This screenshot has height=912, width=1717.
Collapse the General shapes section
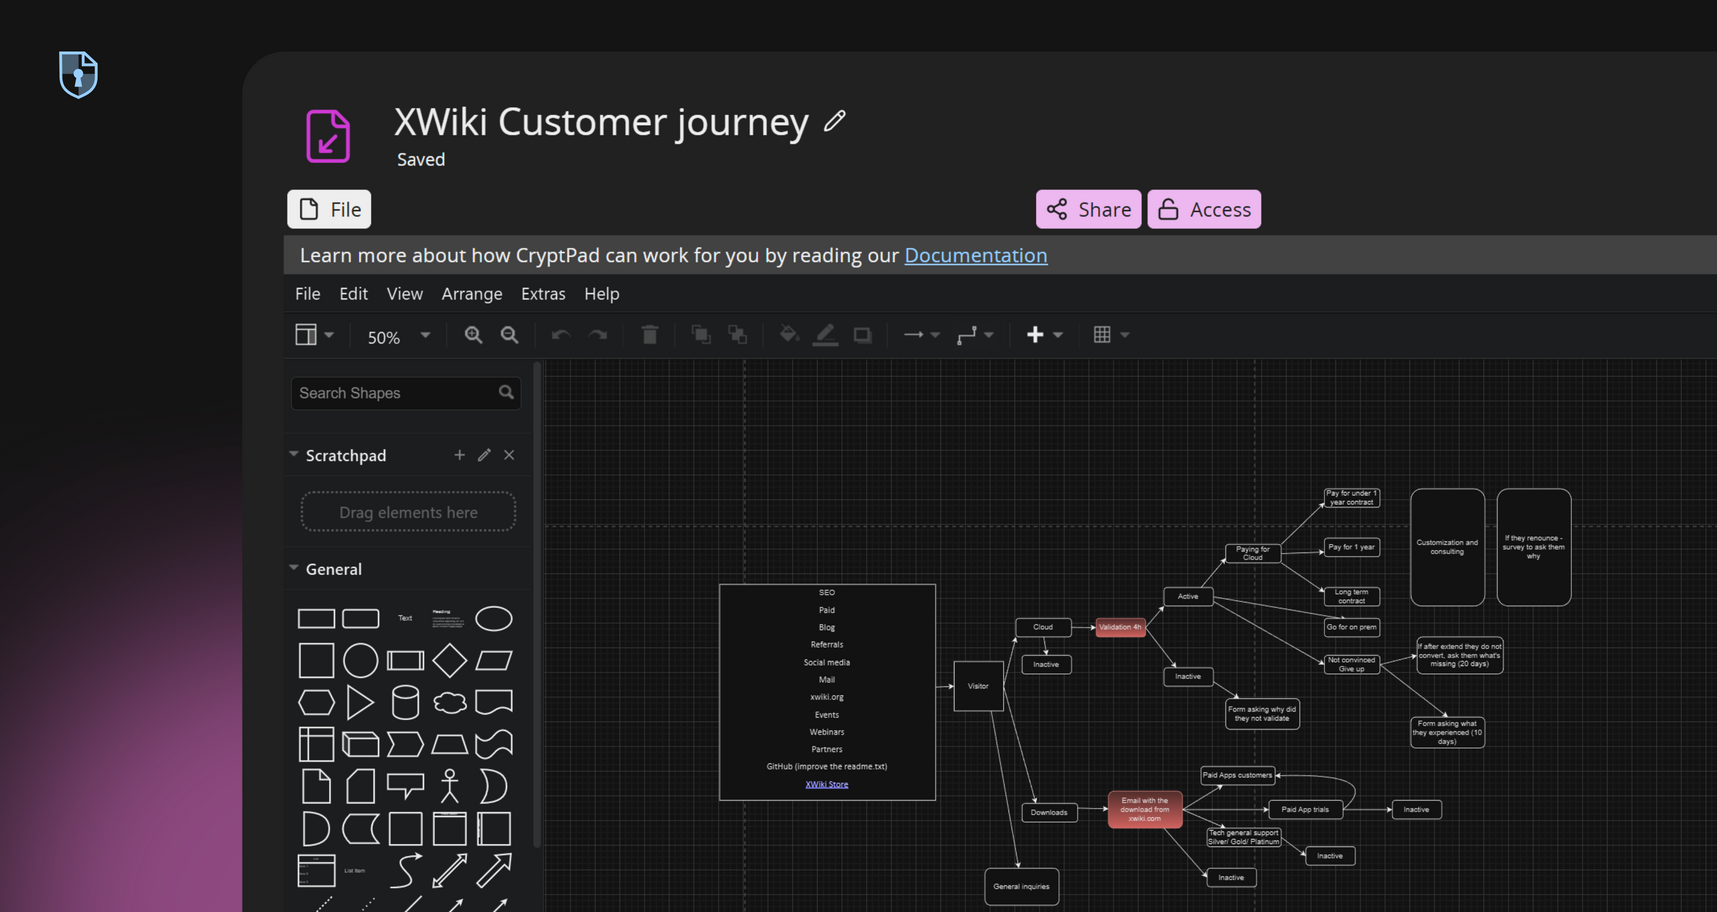pos(294,568)
